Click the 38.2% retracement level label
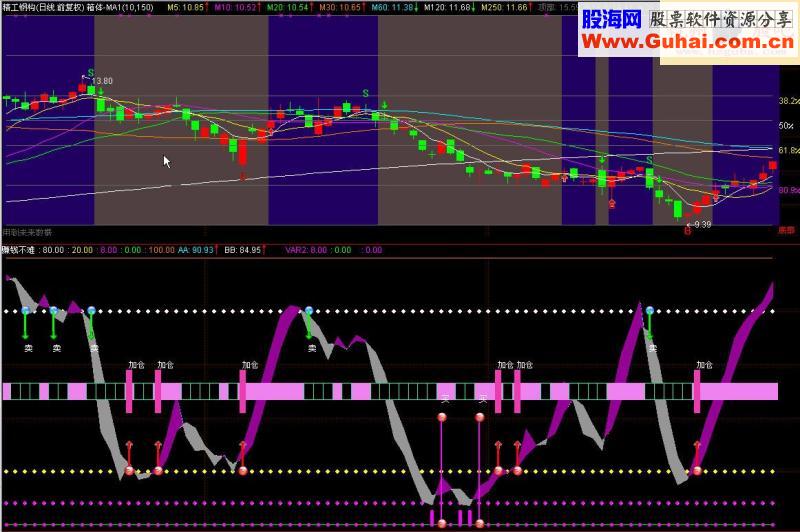This screenshot has height=532, width=800. coord(789,101)
